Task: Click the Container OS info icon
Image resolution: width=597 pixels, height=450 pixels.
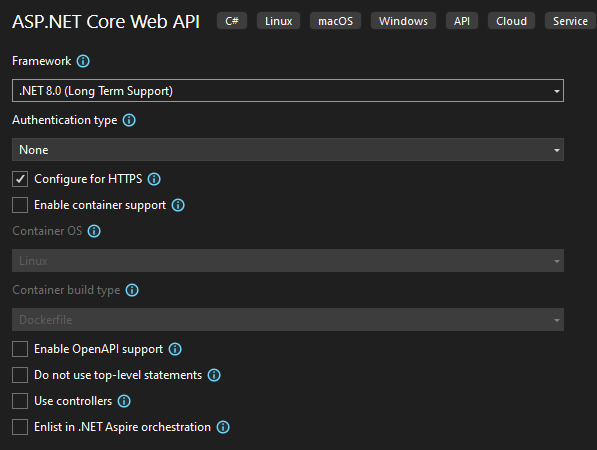Action: pyautogui.click(x=94, y=231)
